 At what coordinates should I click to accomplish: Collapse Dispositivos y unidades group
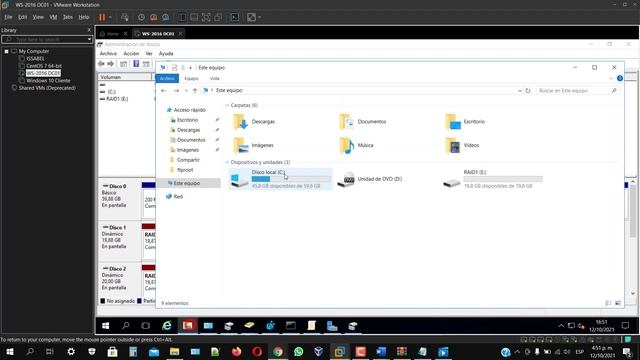[227, 162]
